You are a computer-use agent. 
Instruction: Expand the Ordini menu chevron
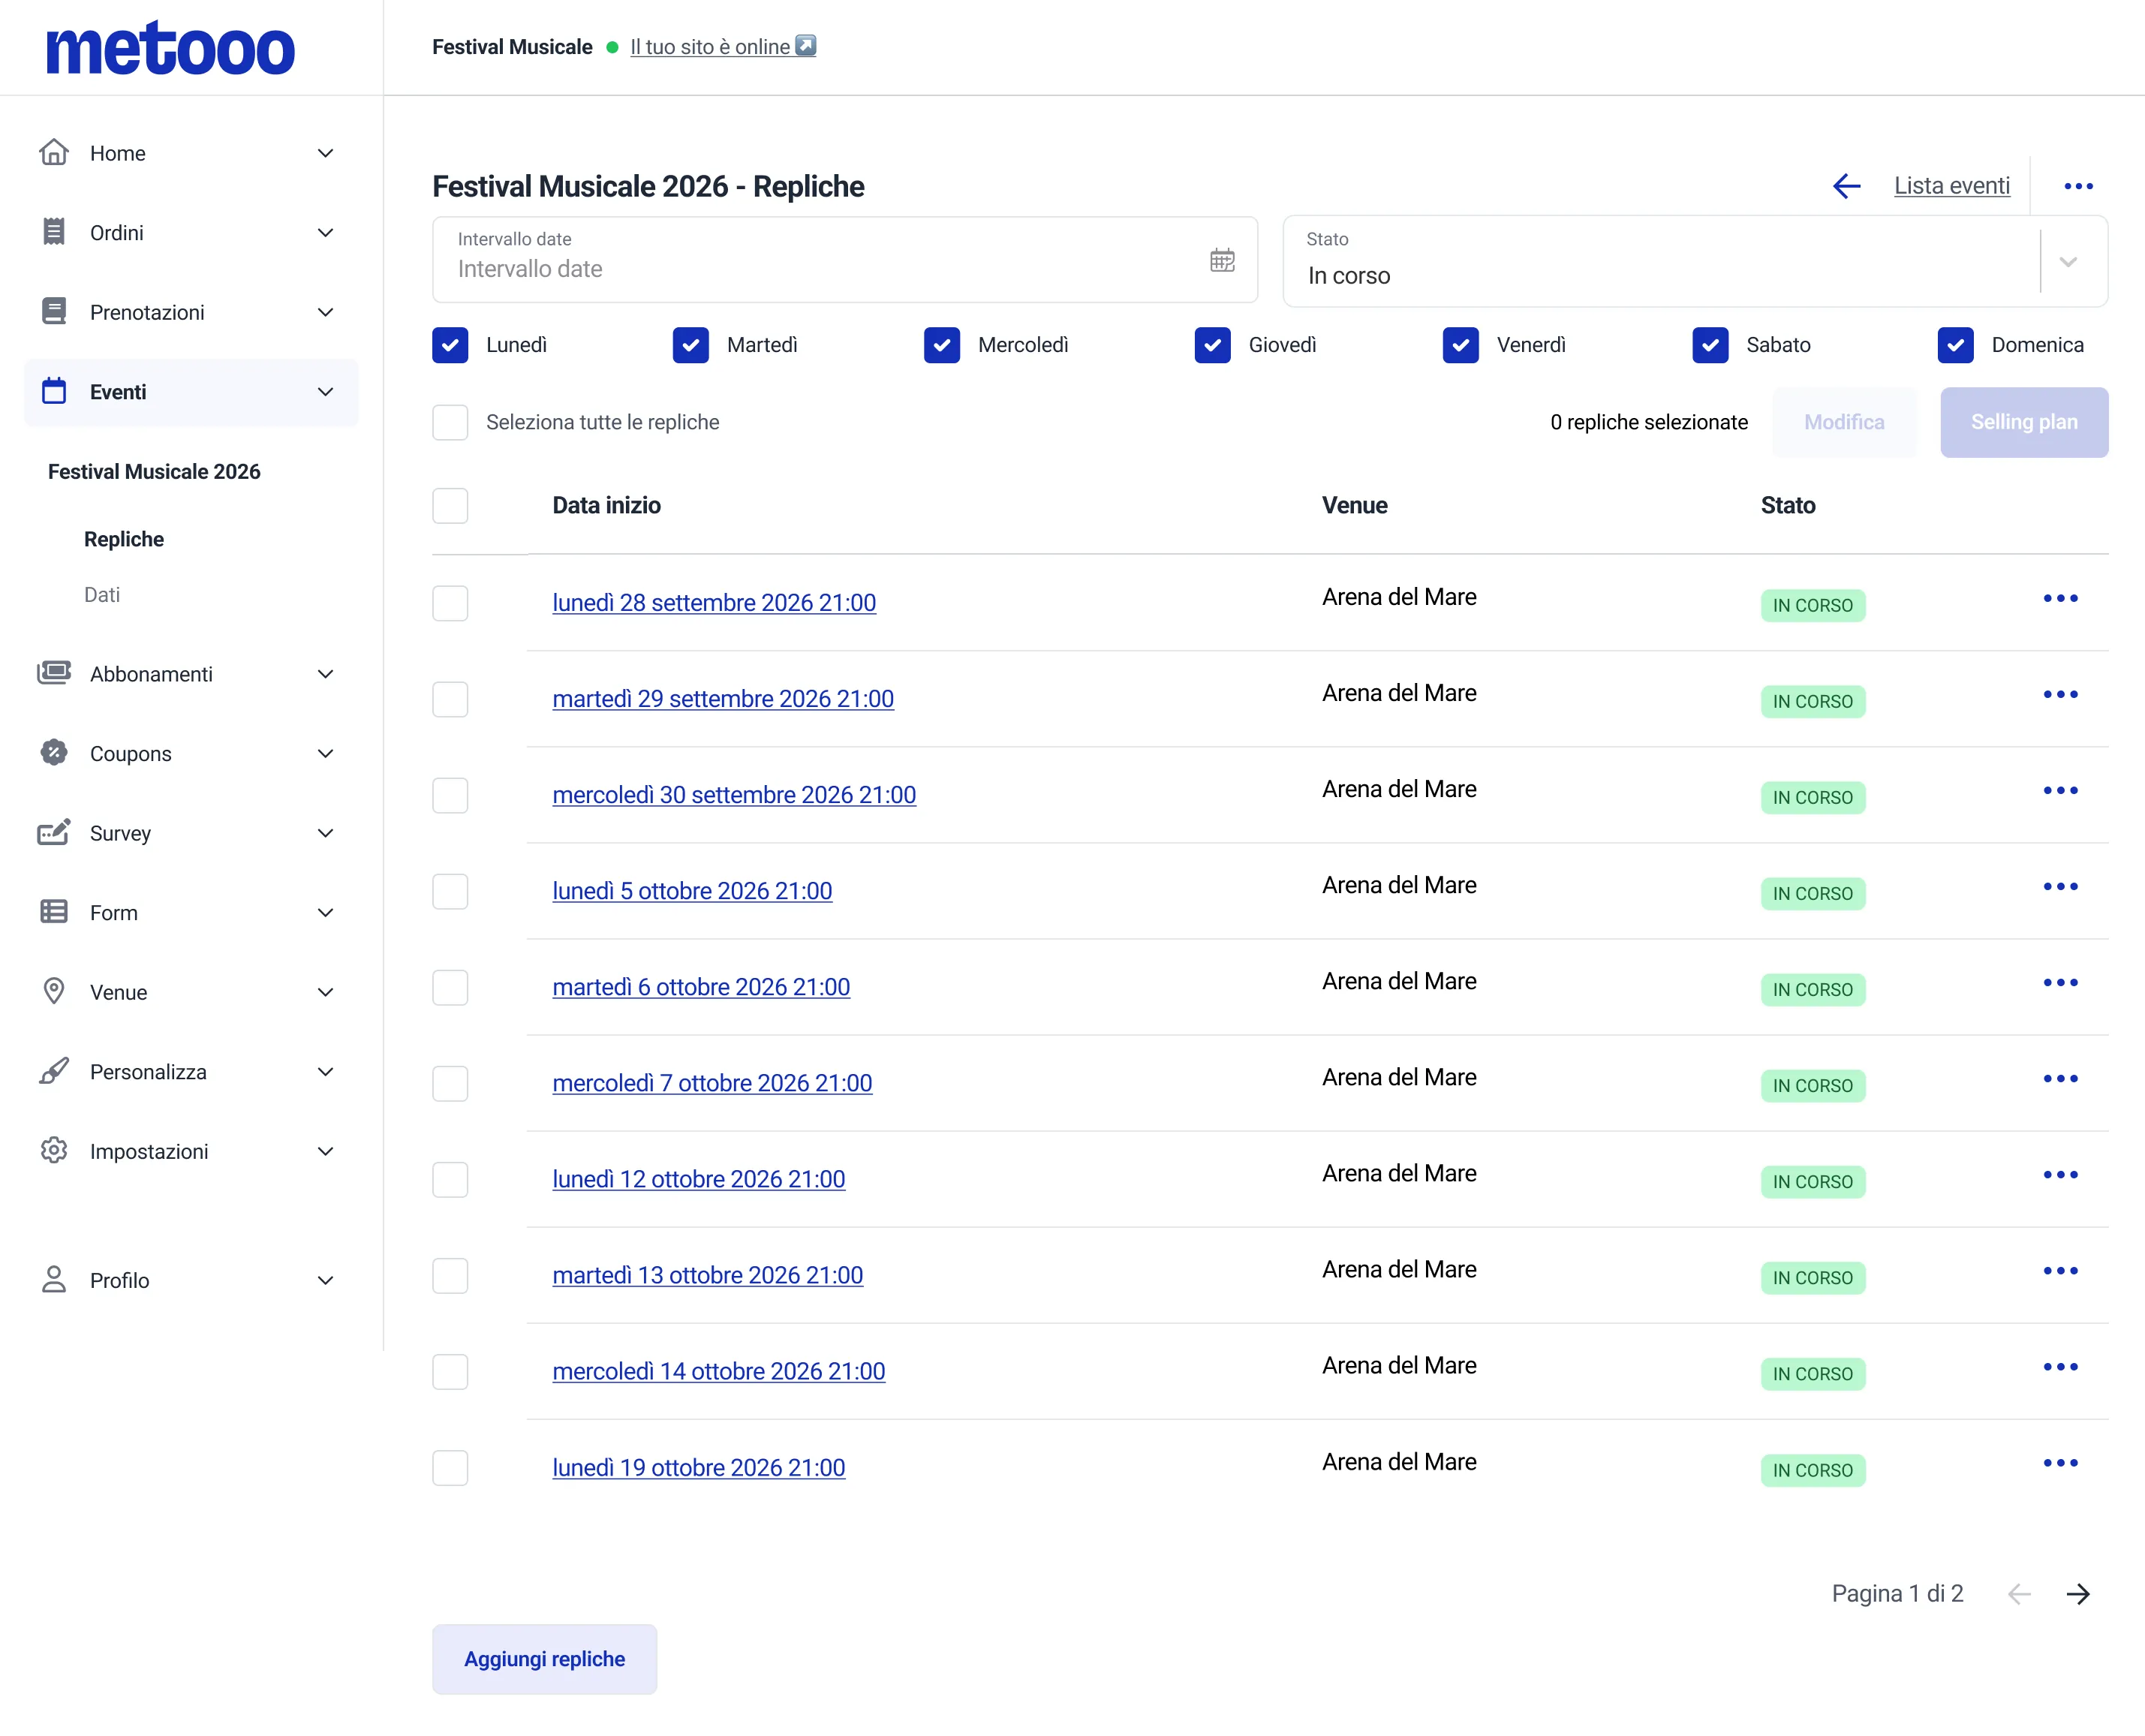click(x=325, y=232)
